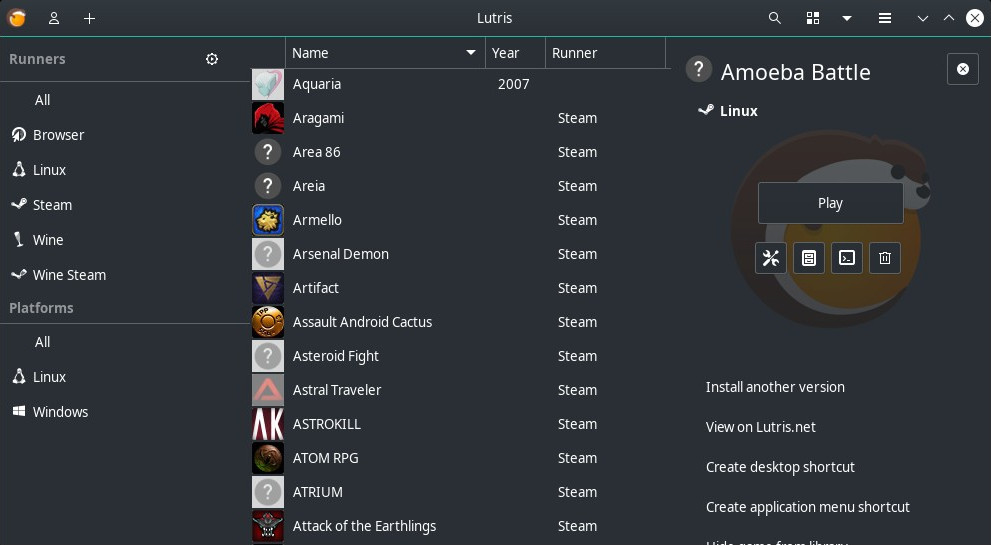The image size is (991, 545).
Task: Click the Aquaria game thumbnail
Action: 268,84
